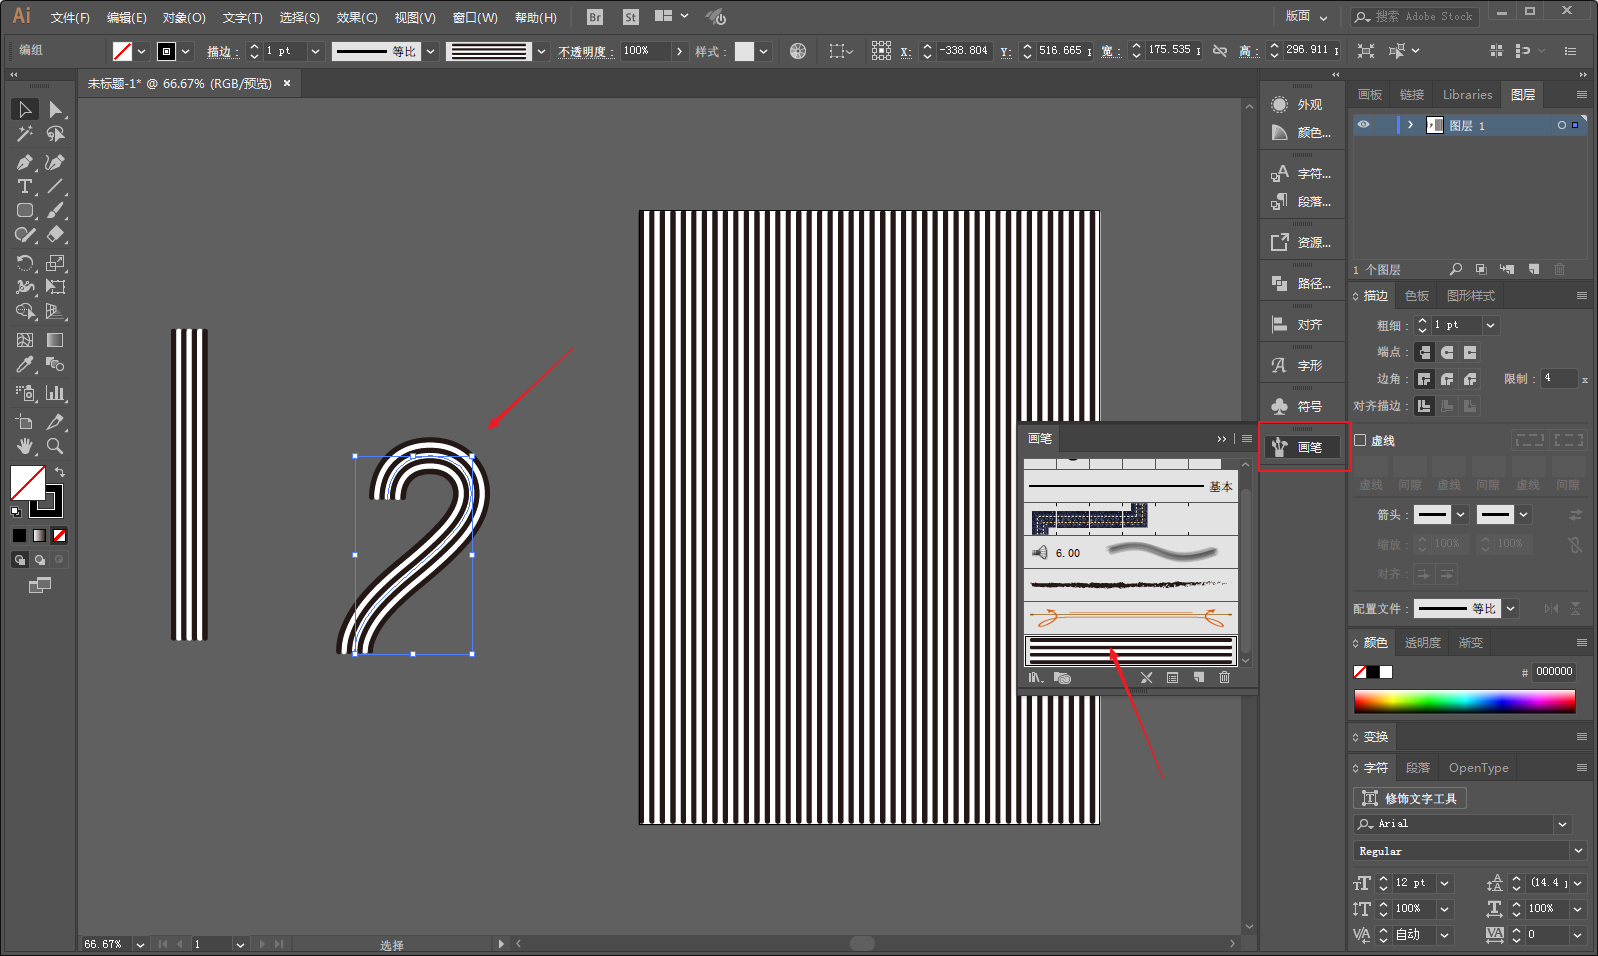Select the Rectangle tool
This screenshot has width=1598, height=956.
pyautogui.click(x=25, y=211)
